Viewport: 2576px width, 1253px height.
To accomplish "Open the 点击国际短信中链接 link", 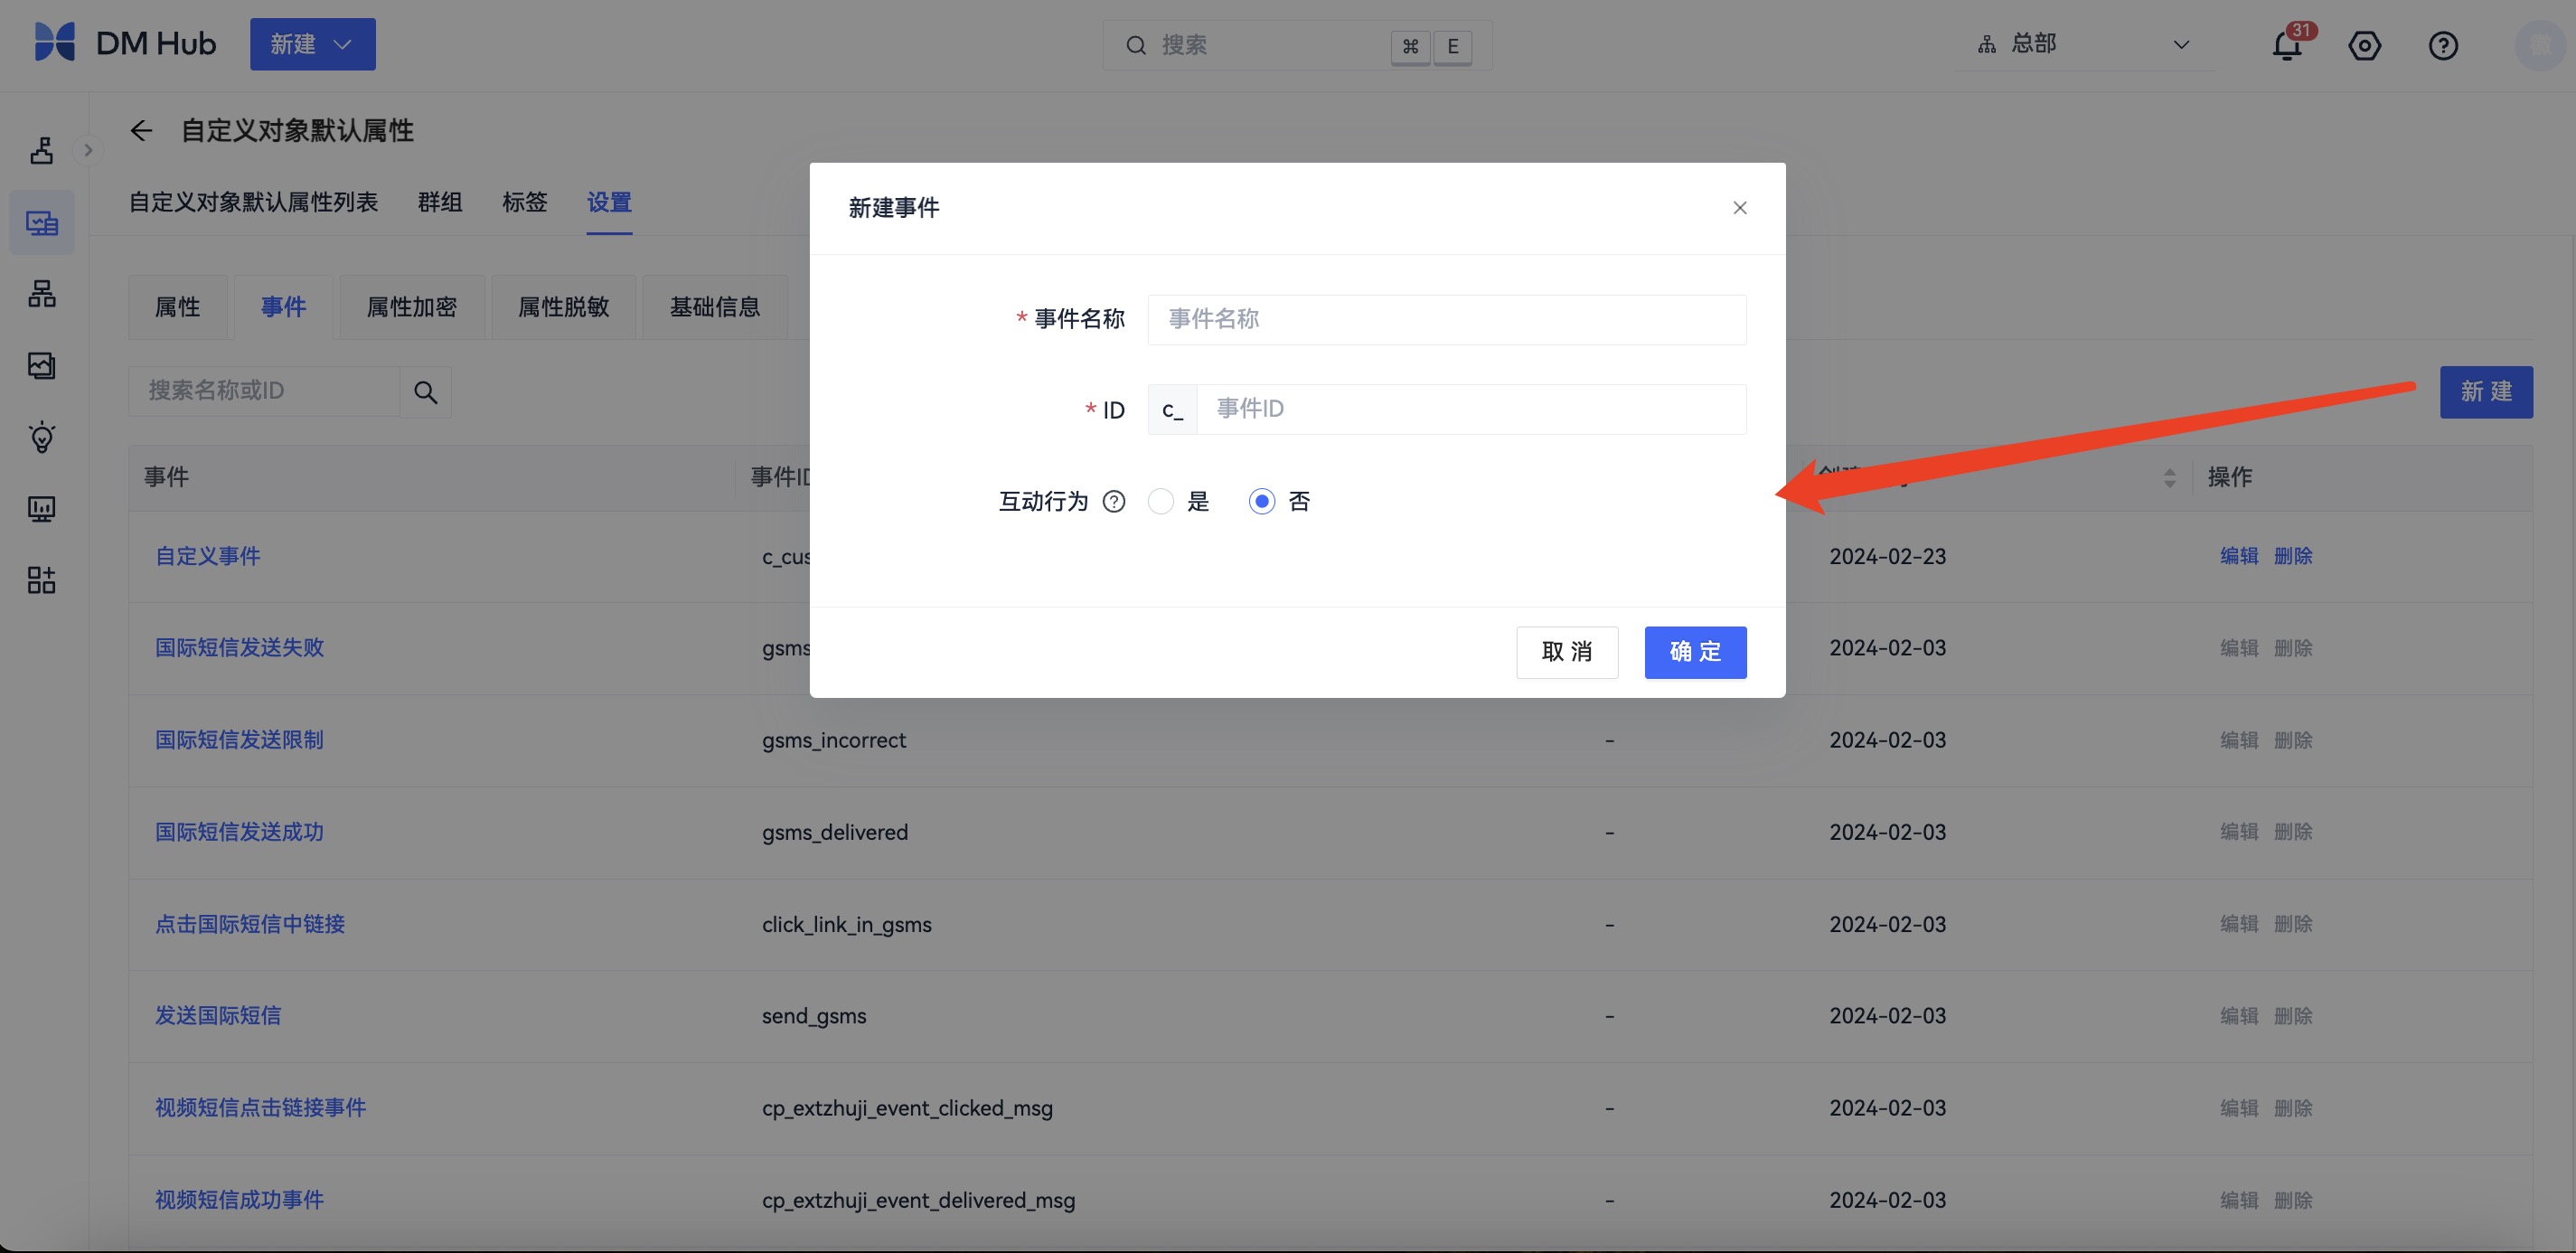I will [250, 924].
